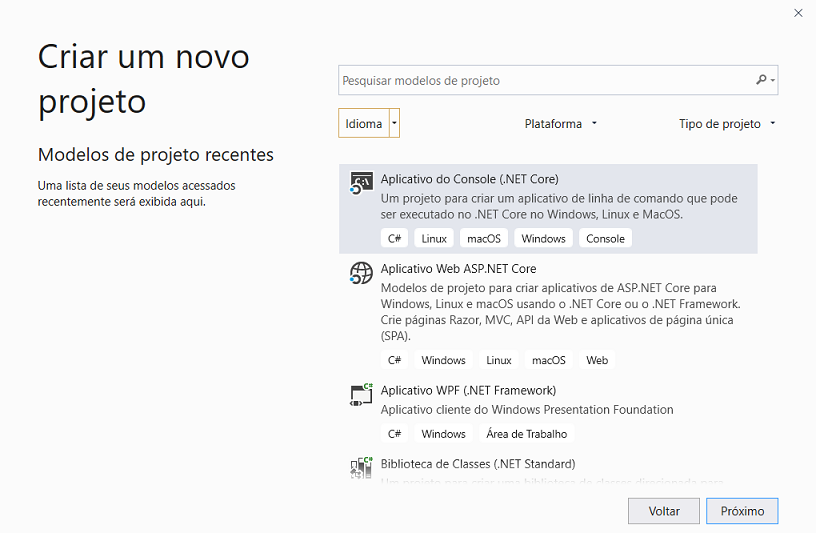Screen dimensions: 816x533
Task: Click the ASP.NET Core description paragraph
Action: pos(560,312)
